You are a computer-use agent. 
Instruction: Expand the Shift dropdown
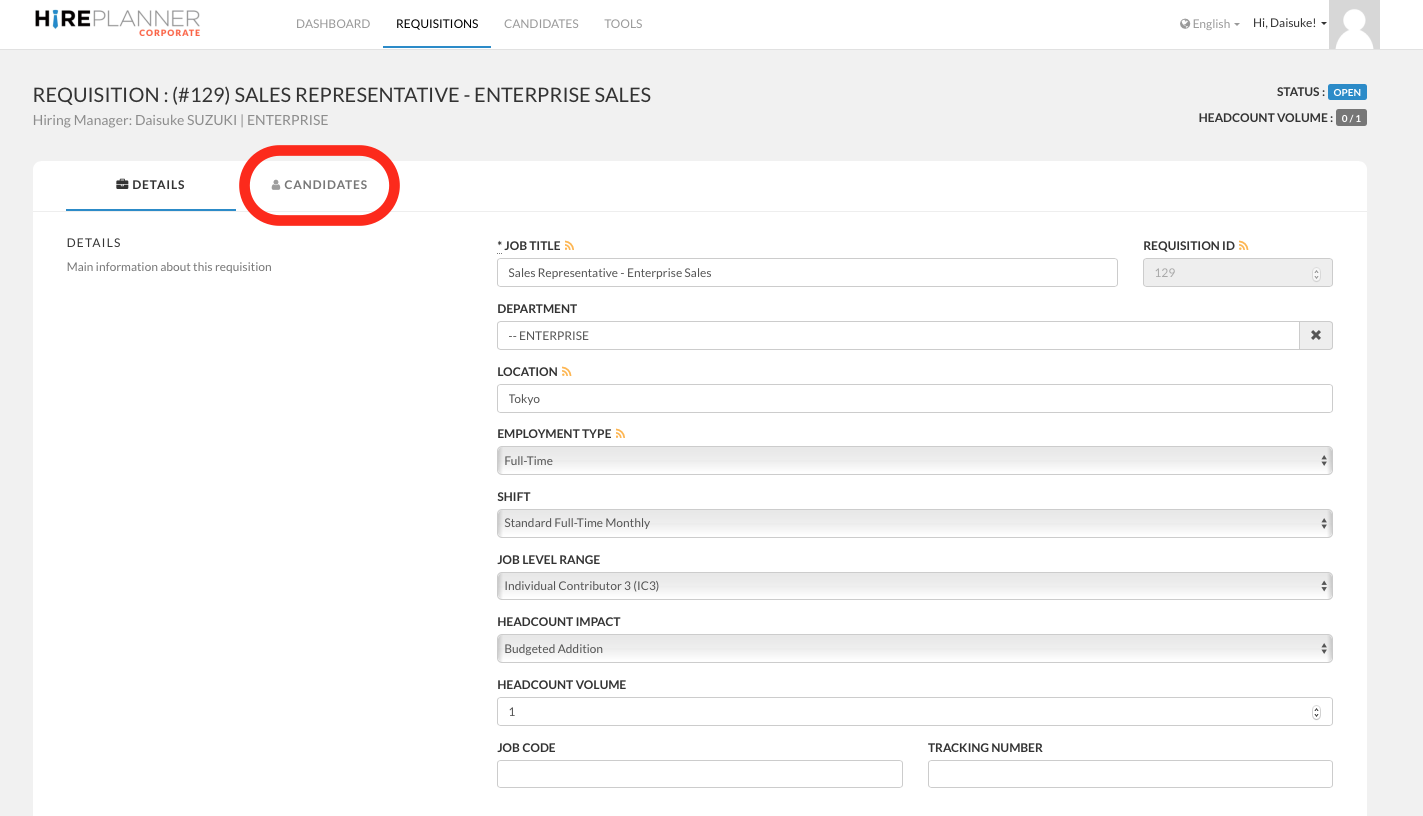click(x=914, y=523)
